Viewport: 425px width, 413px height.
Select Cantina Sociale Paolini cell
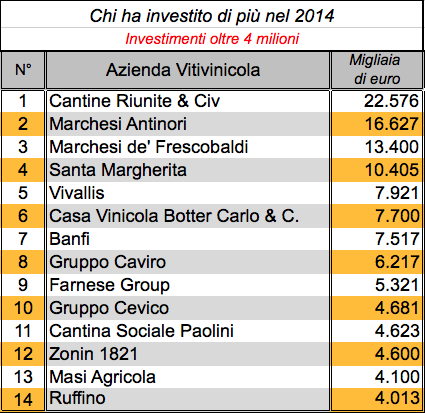[x=188, y=331]
